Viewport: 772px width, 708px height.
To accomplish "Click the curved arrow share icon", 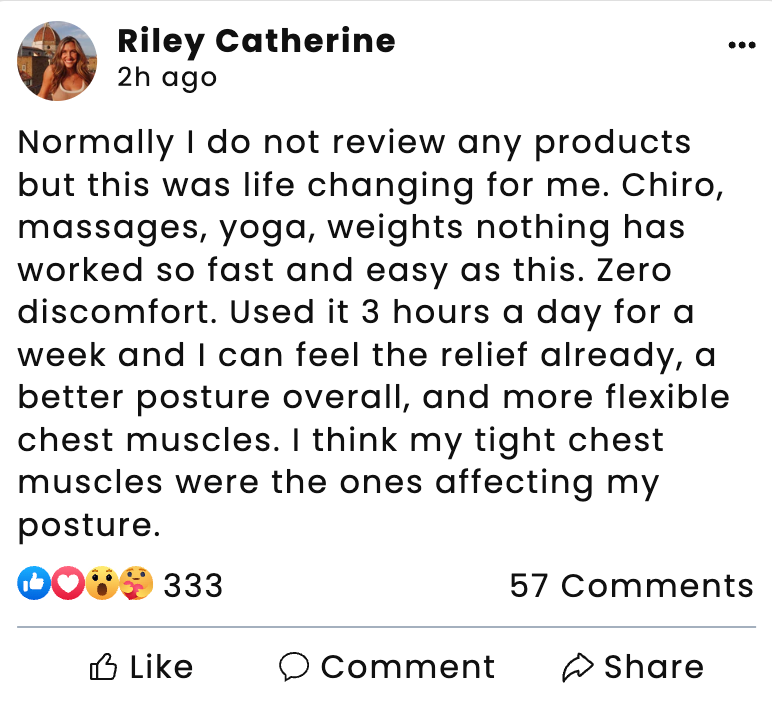I will tap(578, 667).
